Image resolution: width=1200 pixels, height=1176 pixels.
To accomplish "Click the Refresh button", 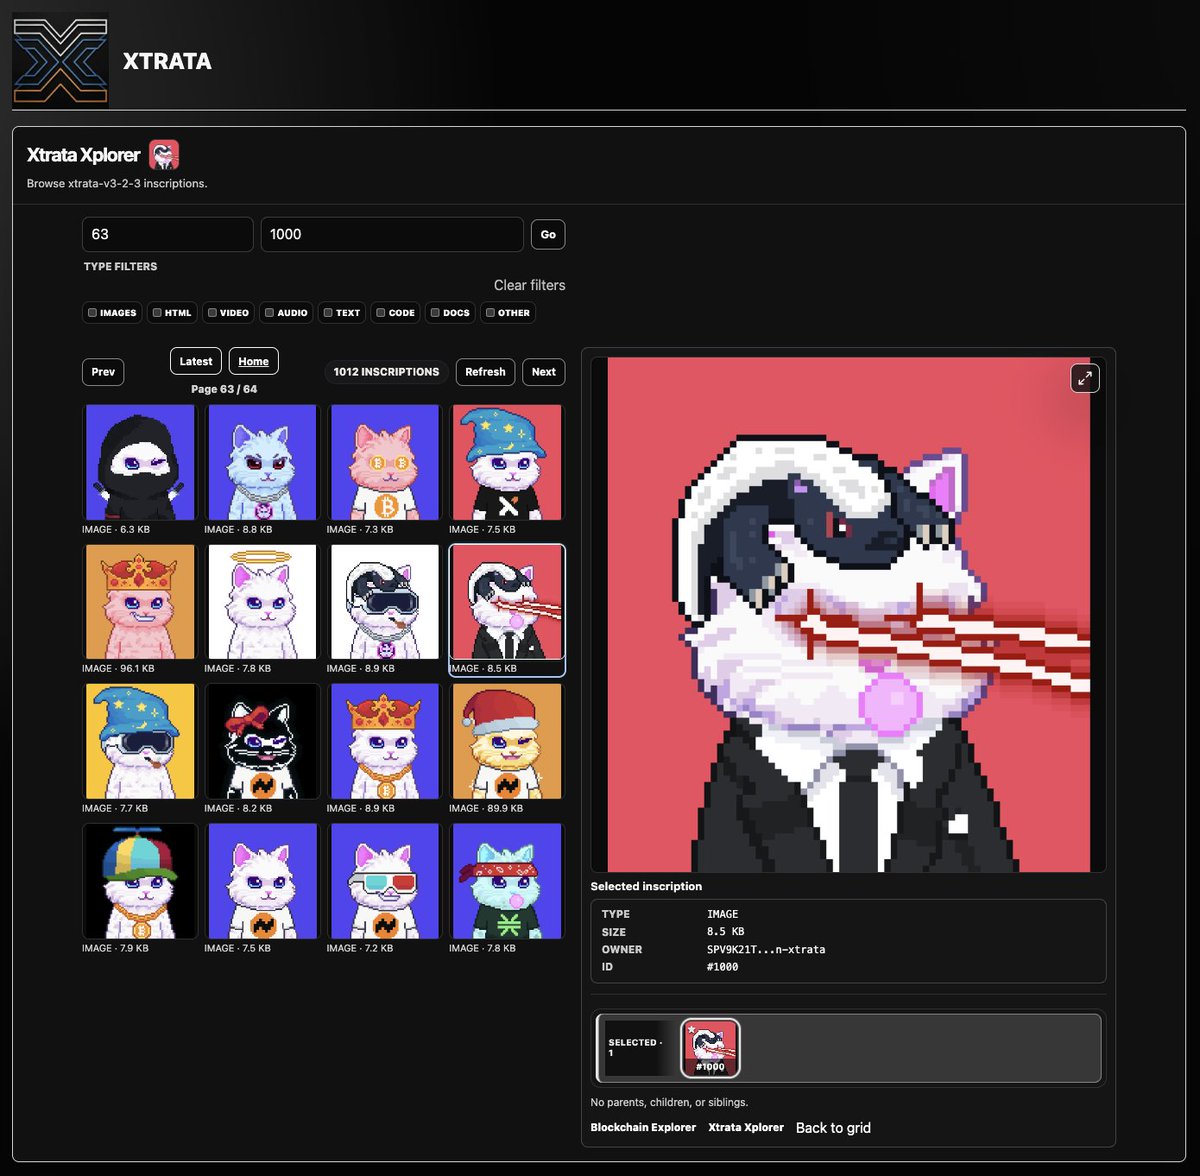I will point(485,372).
